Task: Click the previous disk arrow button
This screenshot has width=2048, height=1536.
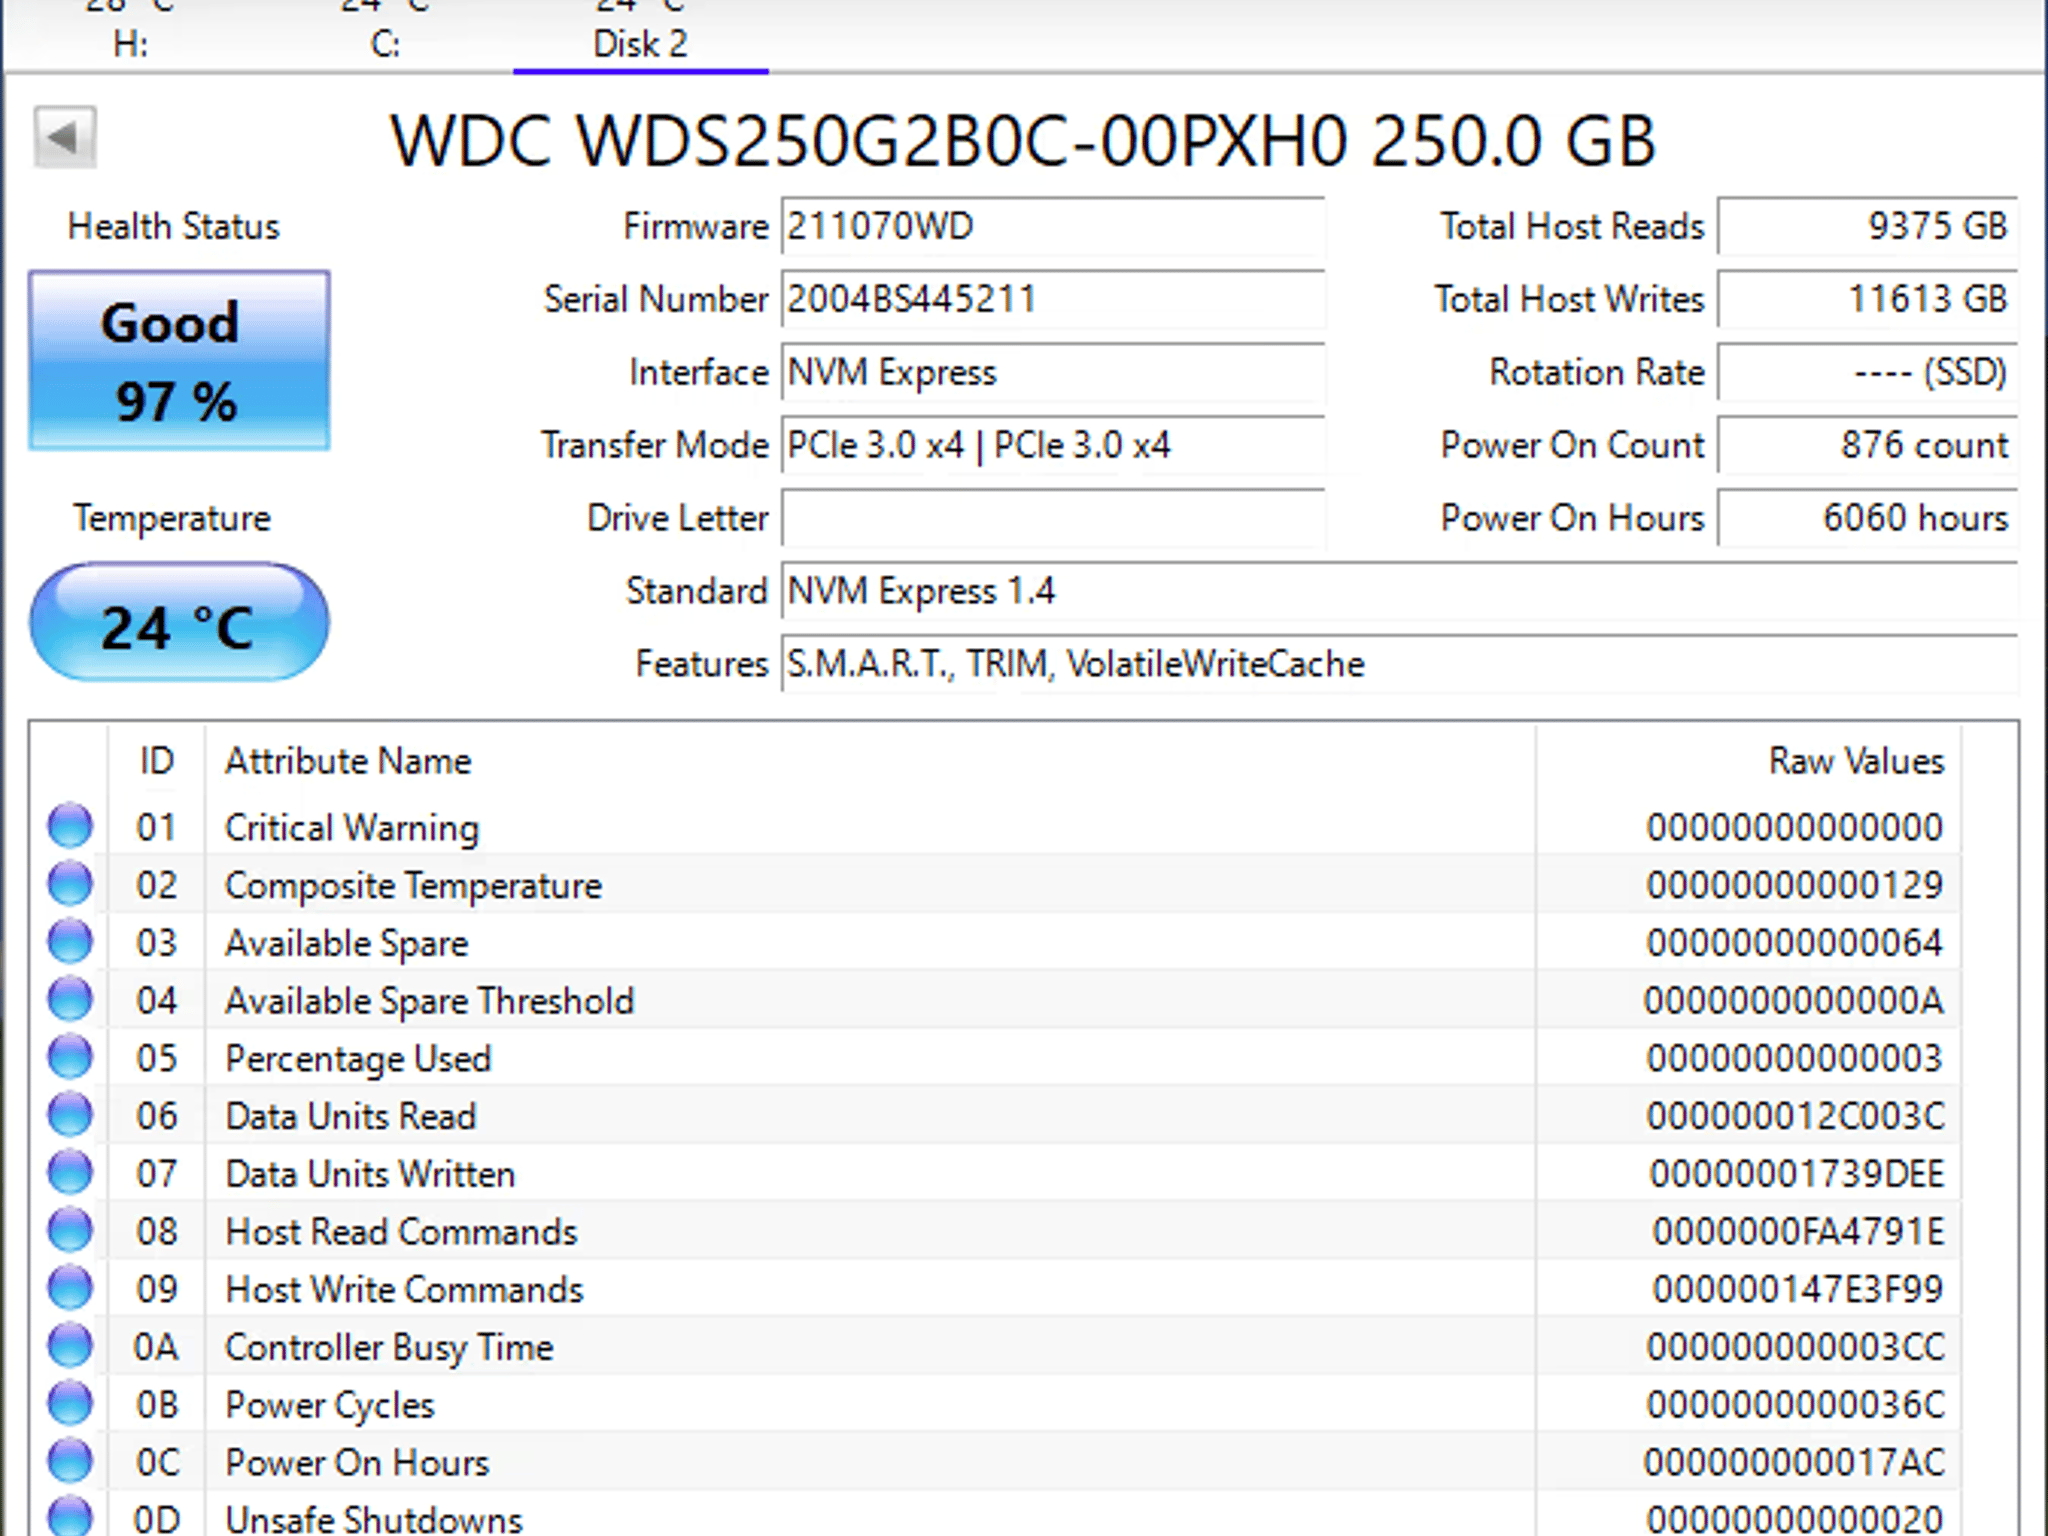Action: tap(65, 137)
